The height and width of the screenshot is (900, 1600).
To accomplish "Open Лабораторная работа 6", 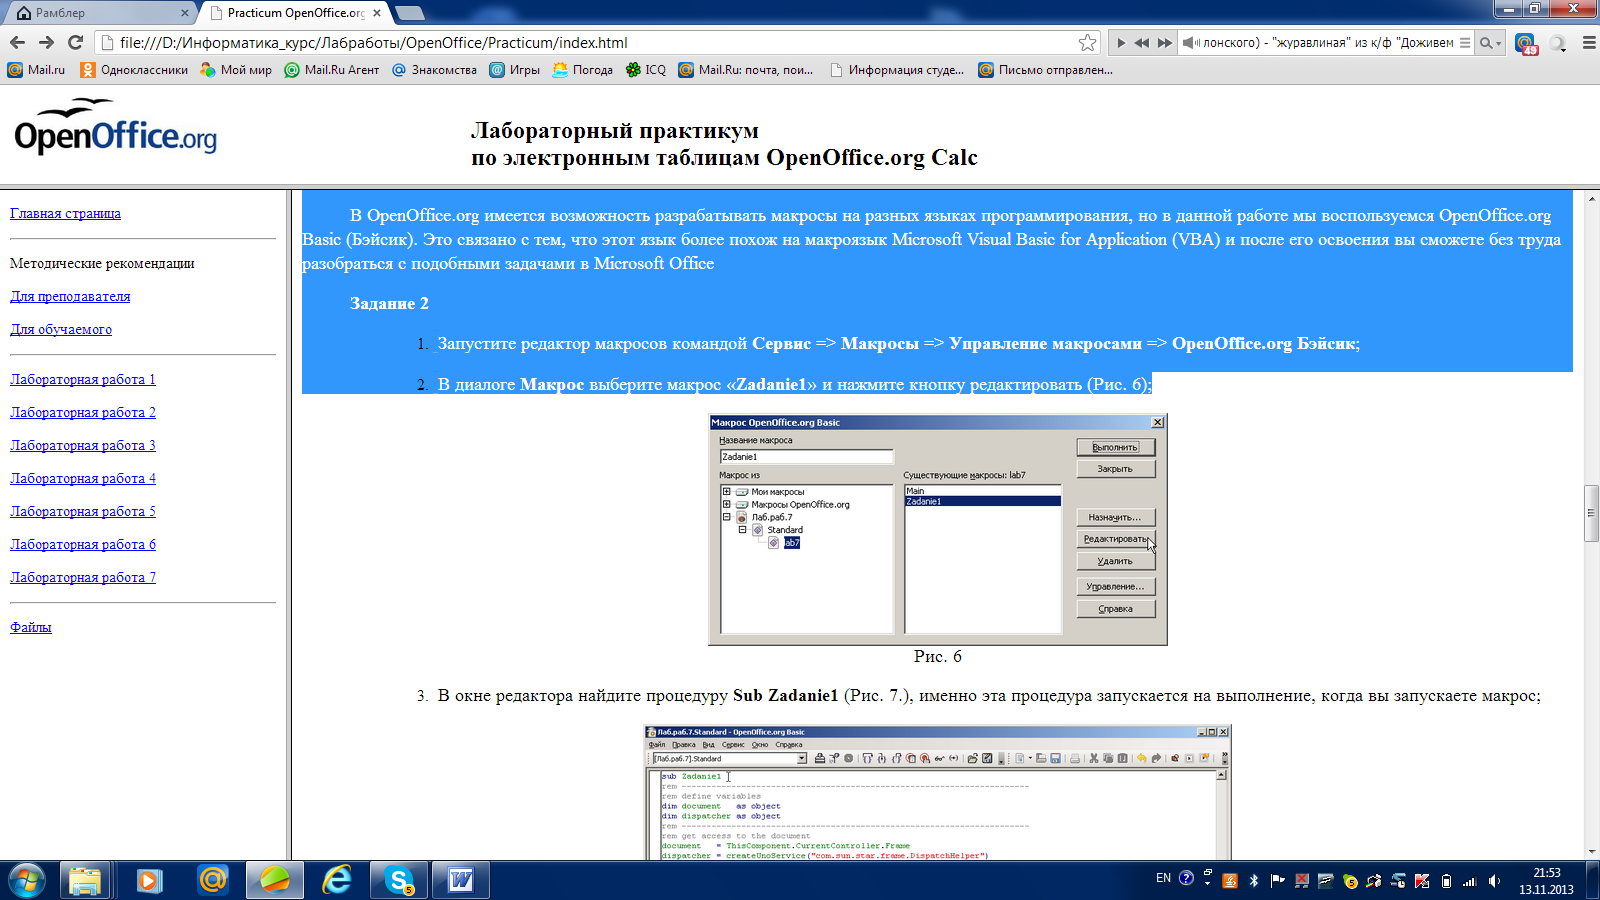I will tap(83, 544).
